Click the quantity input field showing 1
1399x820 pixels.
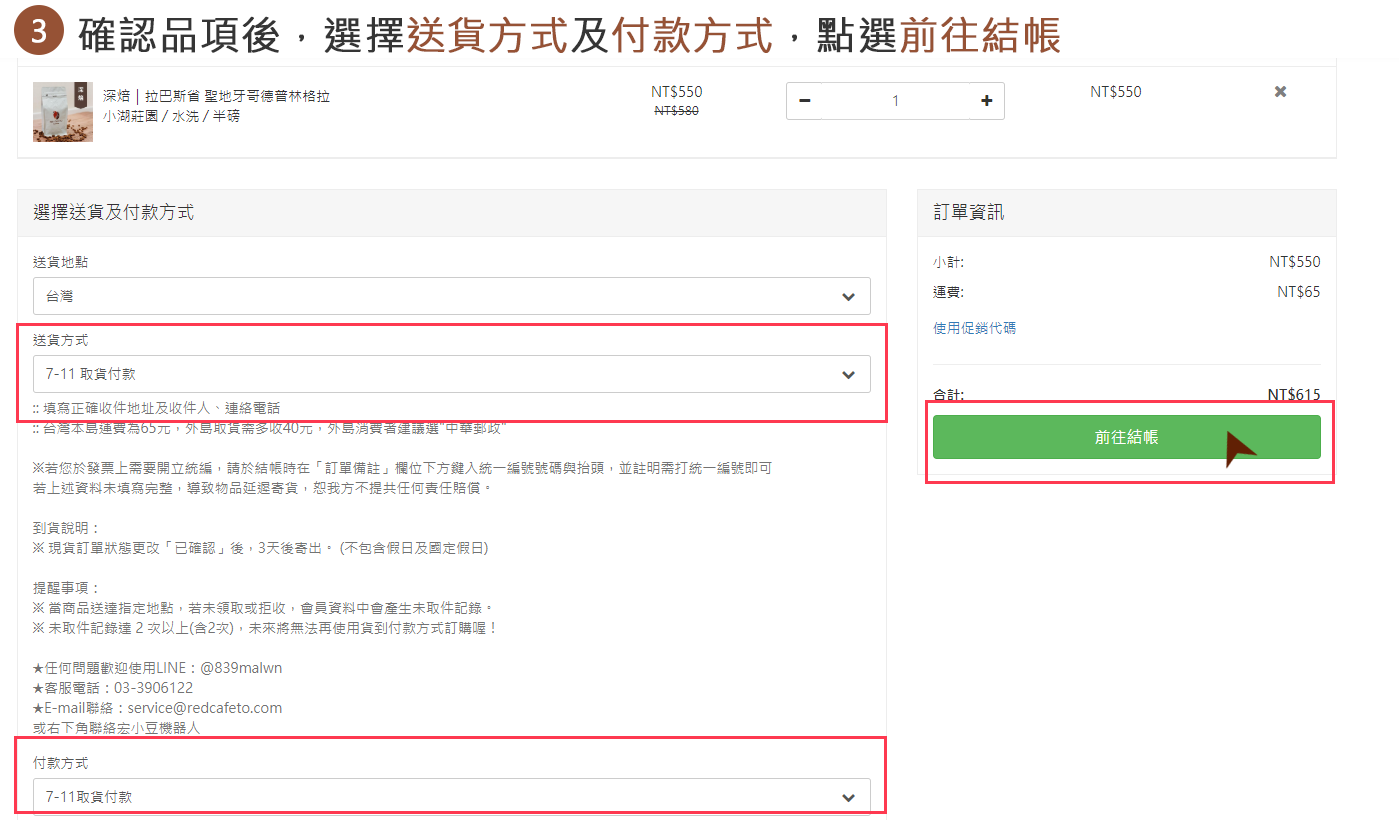pos(895,101)
